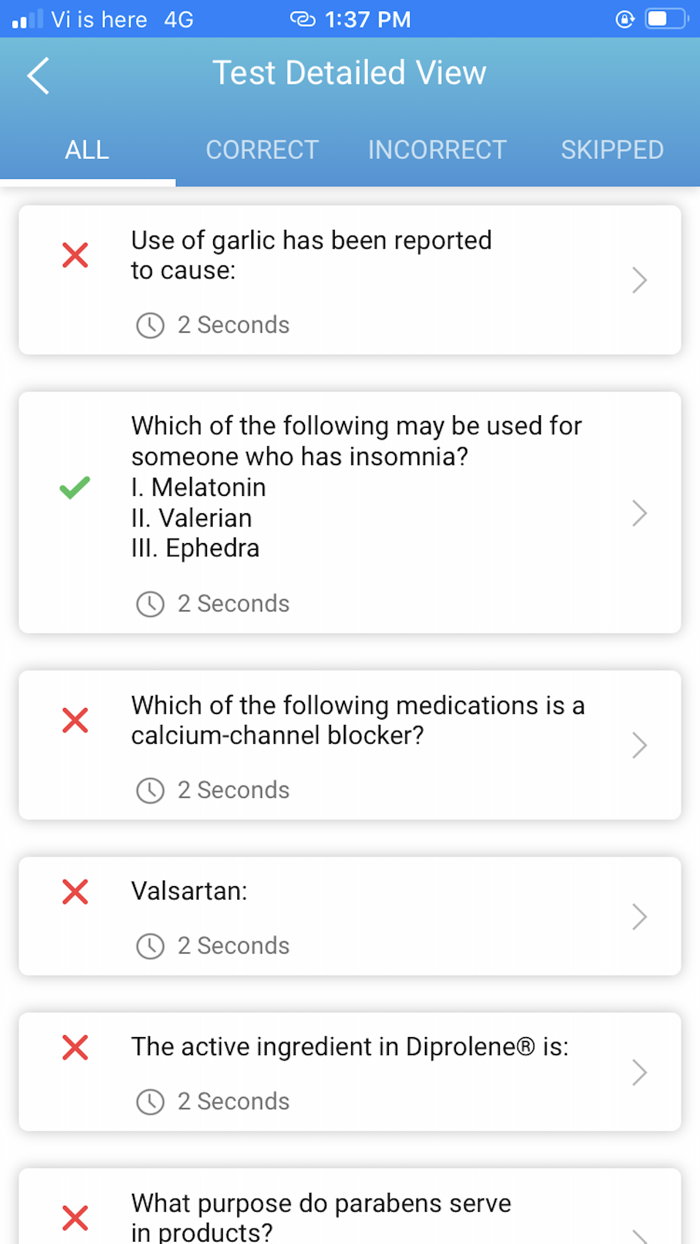
Task: Click the red X on the garlic question
Action: tap(75, 255)
